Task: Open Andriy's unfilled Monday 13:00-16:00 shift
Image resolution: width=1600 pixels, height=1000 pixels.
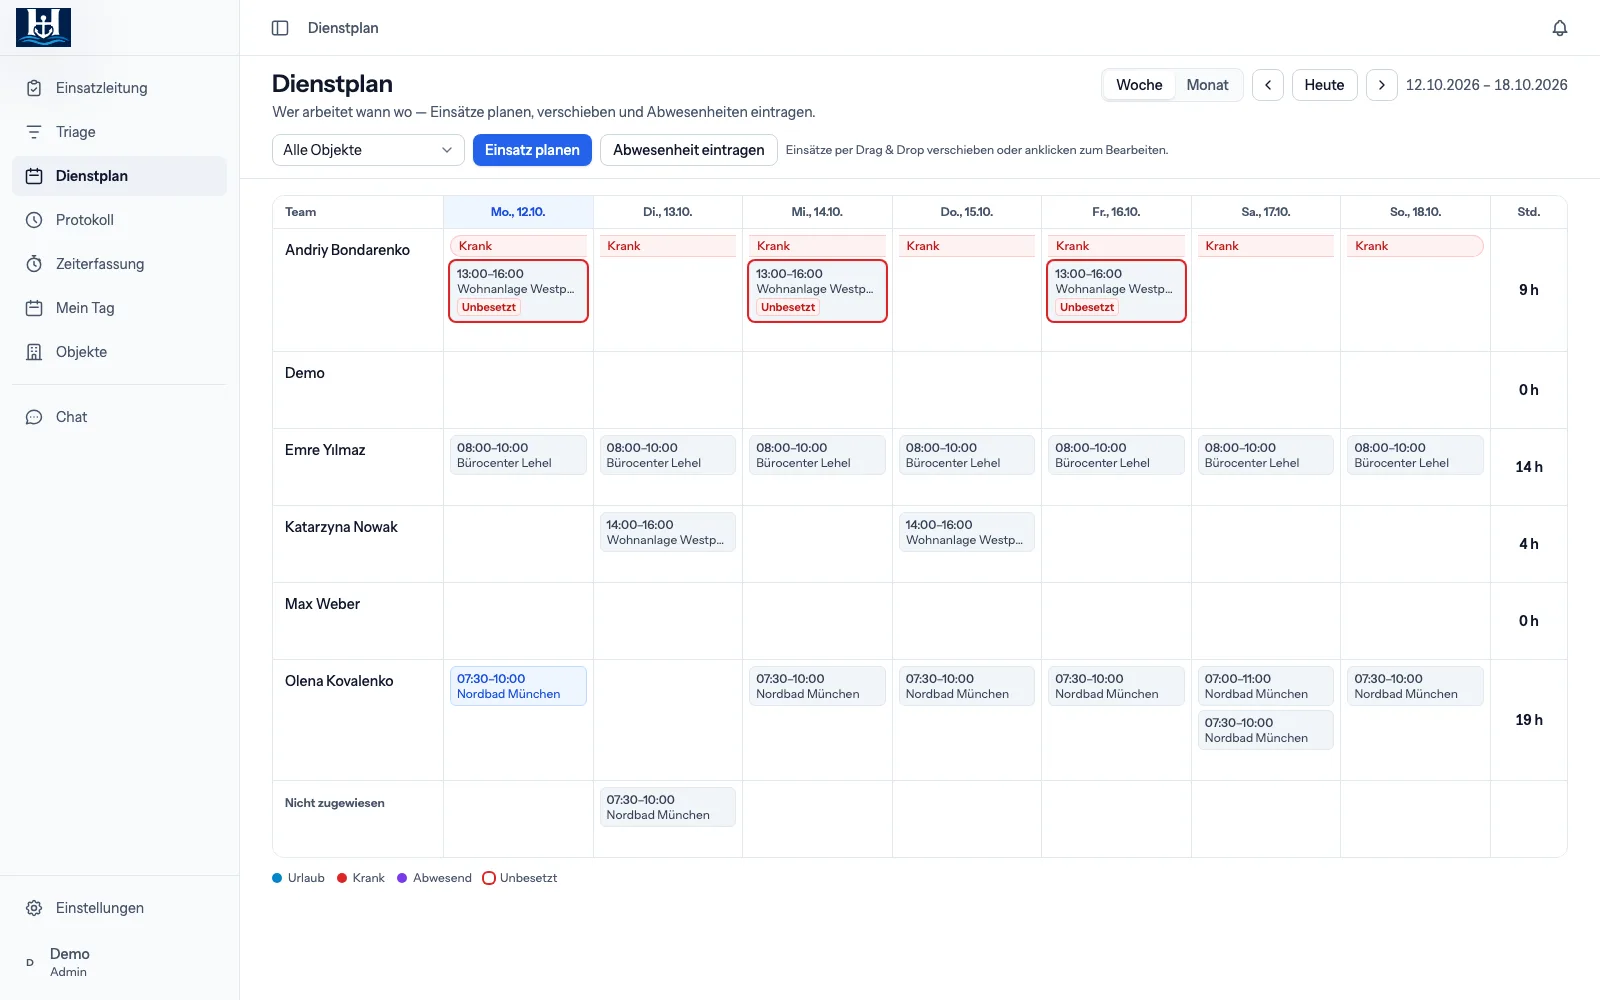Action: pyautogui.click(x=518, y=291)
